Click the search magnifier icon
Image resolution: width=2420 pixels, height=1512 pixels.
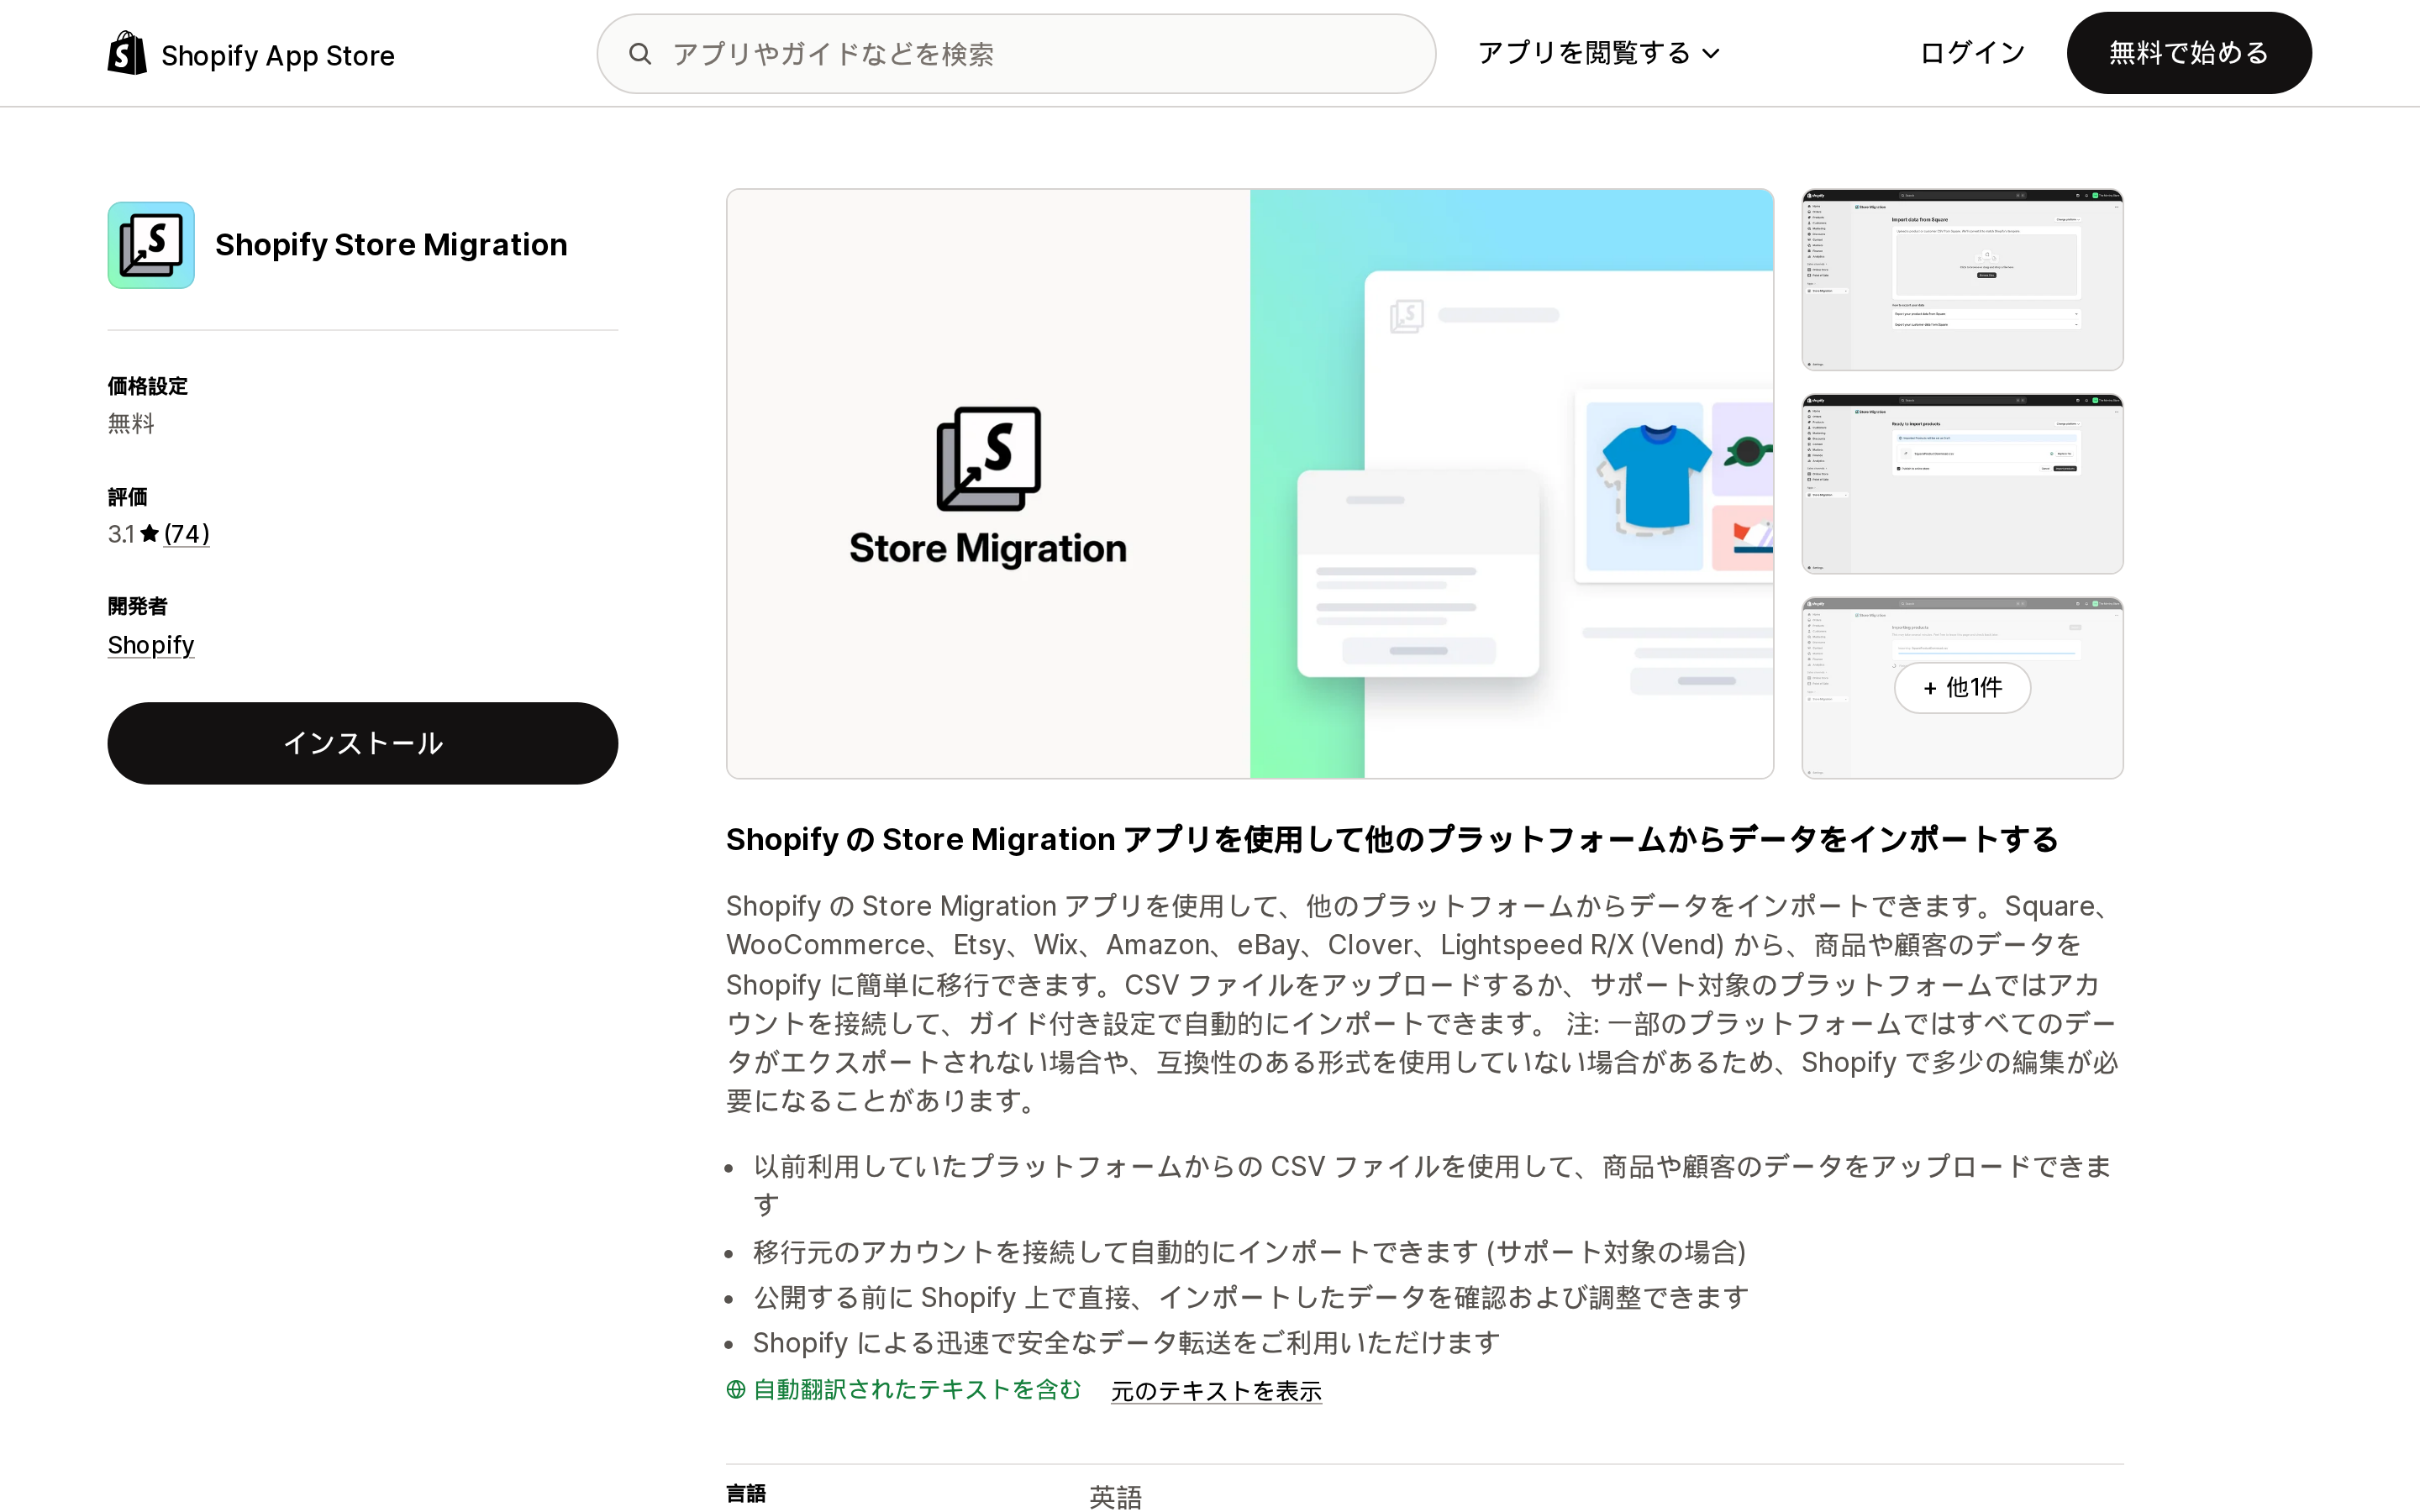pos(640,54)
